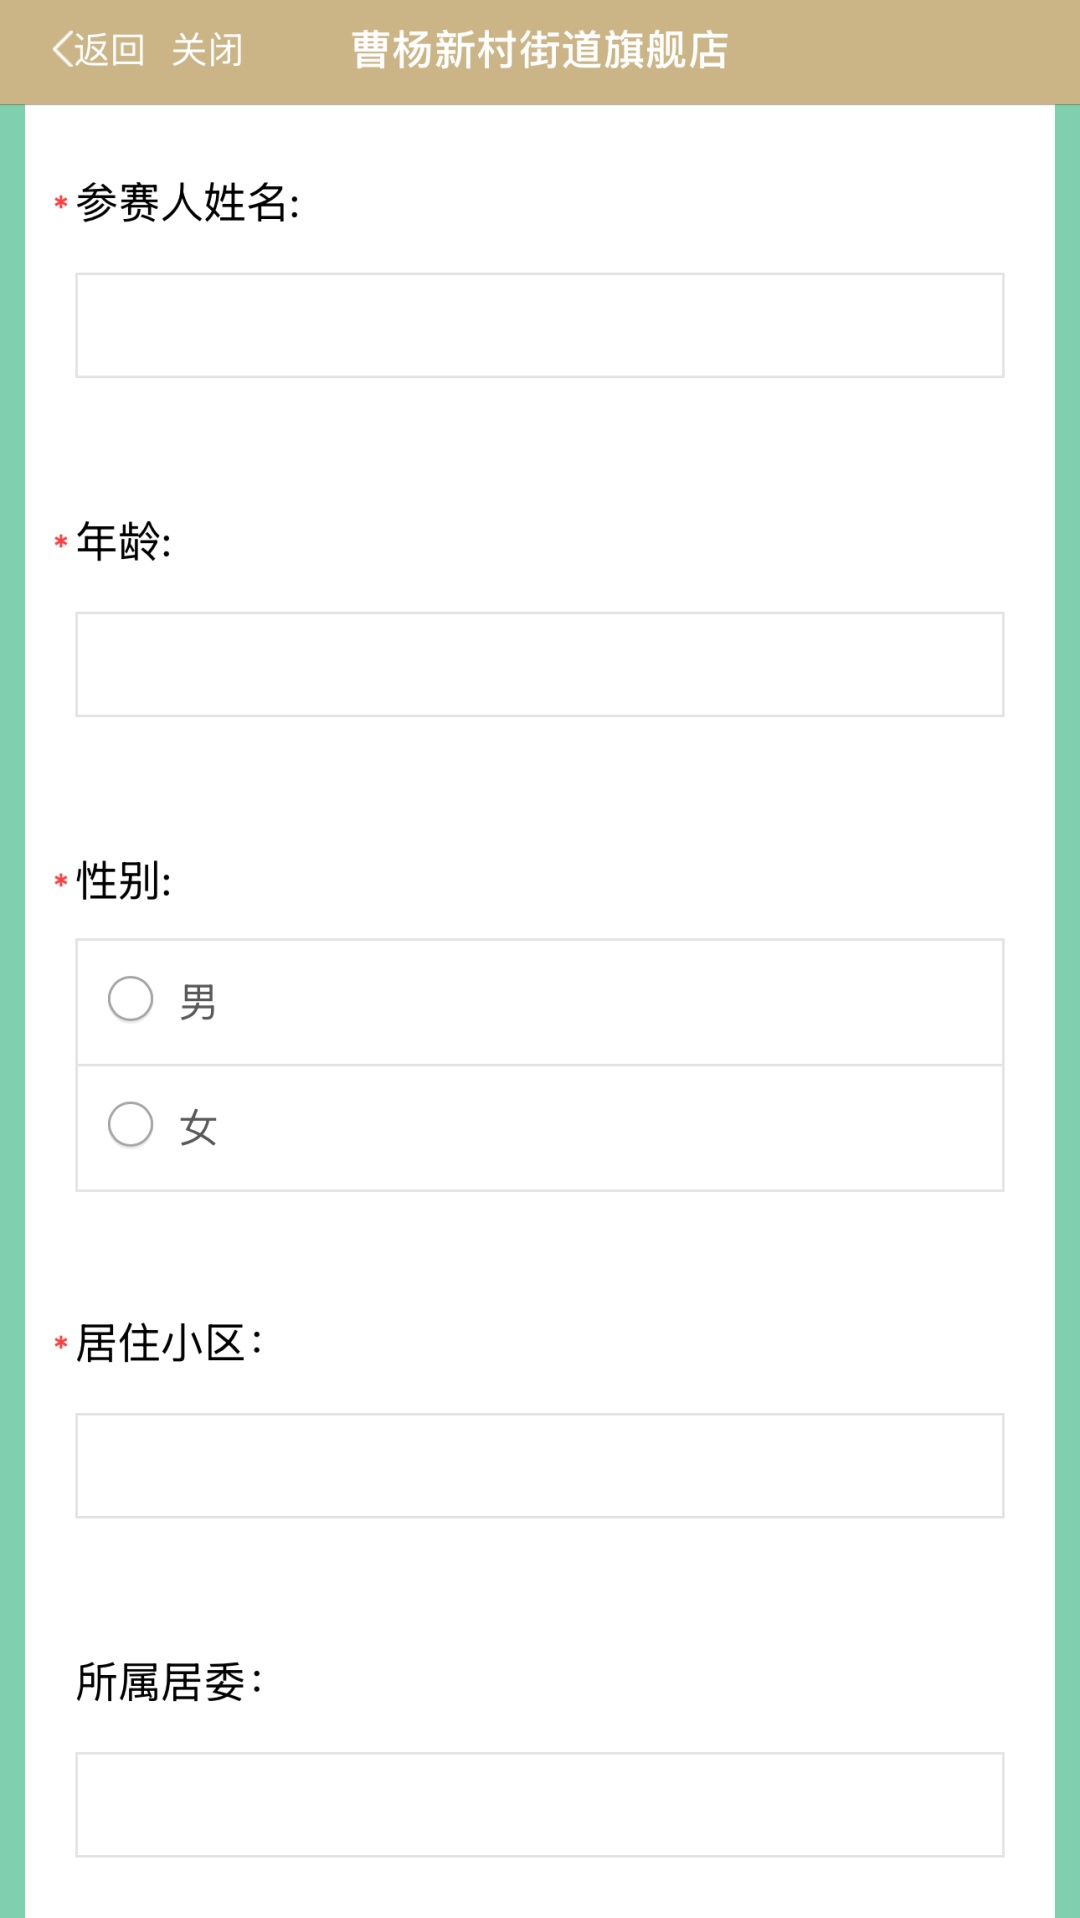The width and height of the screenshot is (1080, 1918).
Task: Click the 曹杨新村街道旗舰店 page title
Action: (x=540, y=50)
